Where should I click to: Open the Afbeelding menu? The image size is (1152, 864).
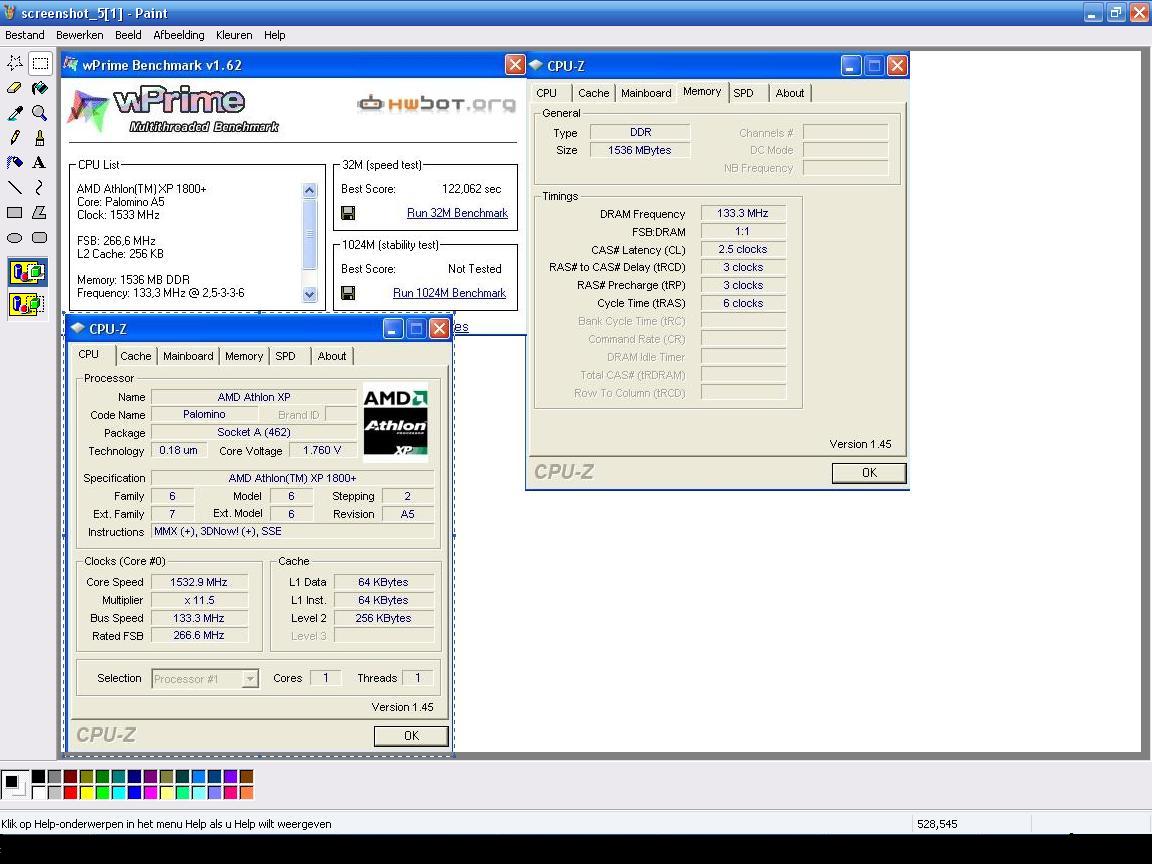click(179, 35)
